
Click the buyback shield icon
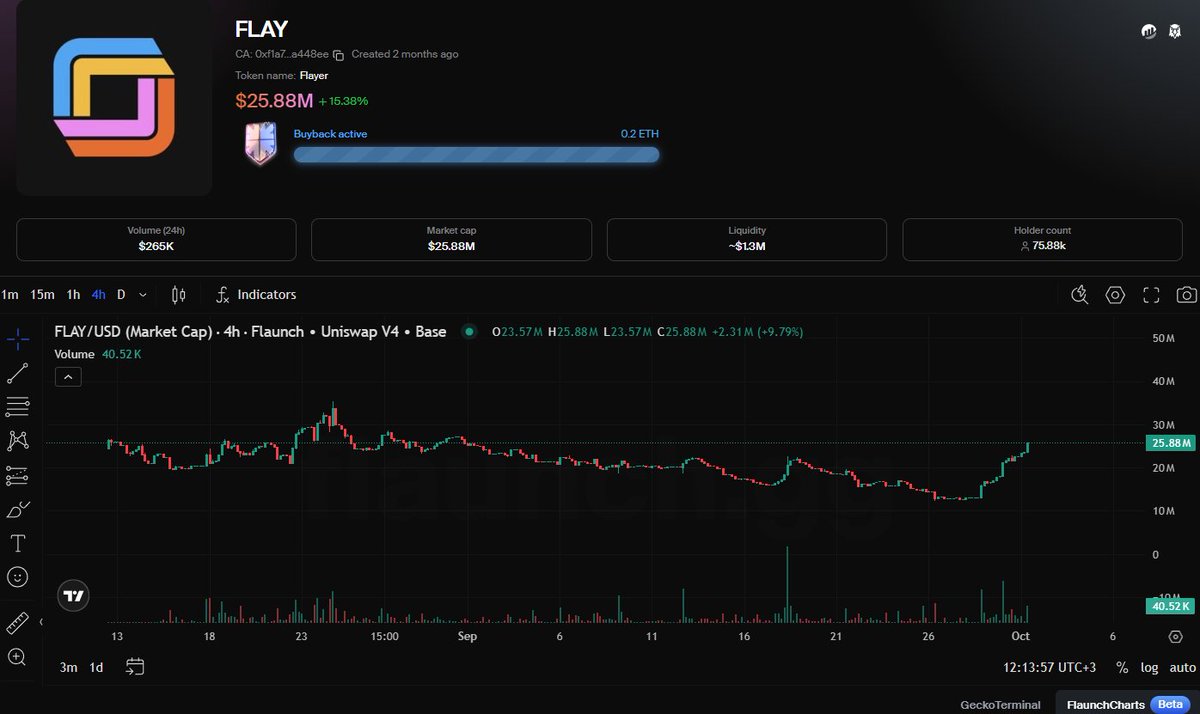tap(259, 144)
